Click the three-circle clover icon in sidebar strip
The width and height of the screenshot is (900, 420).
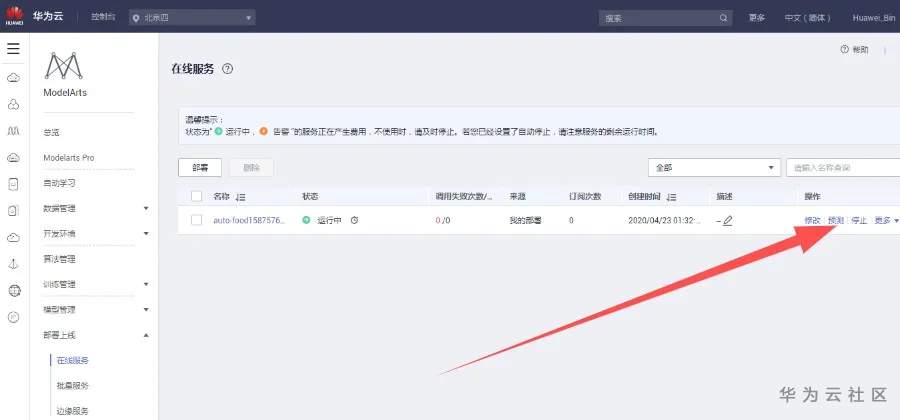pyautogui.click(x=14, y=104)
